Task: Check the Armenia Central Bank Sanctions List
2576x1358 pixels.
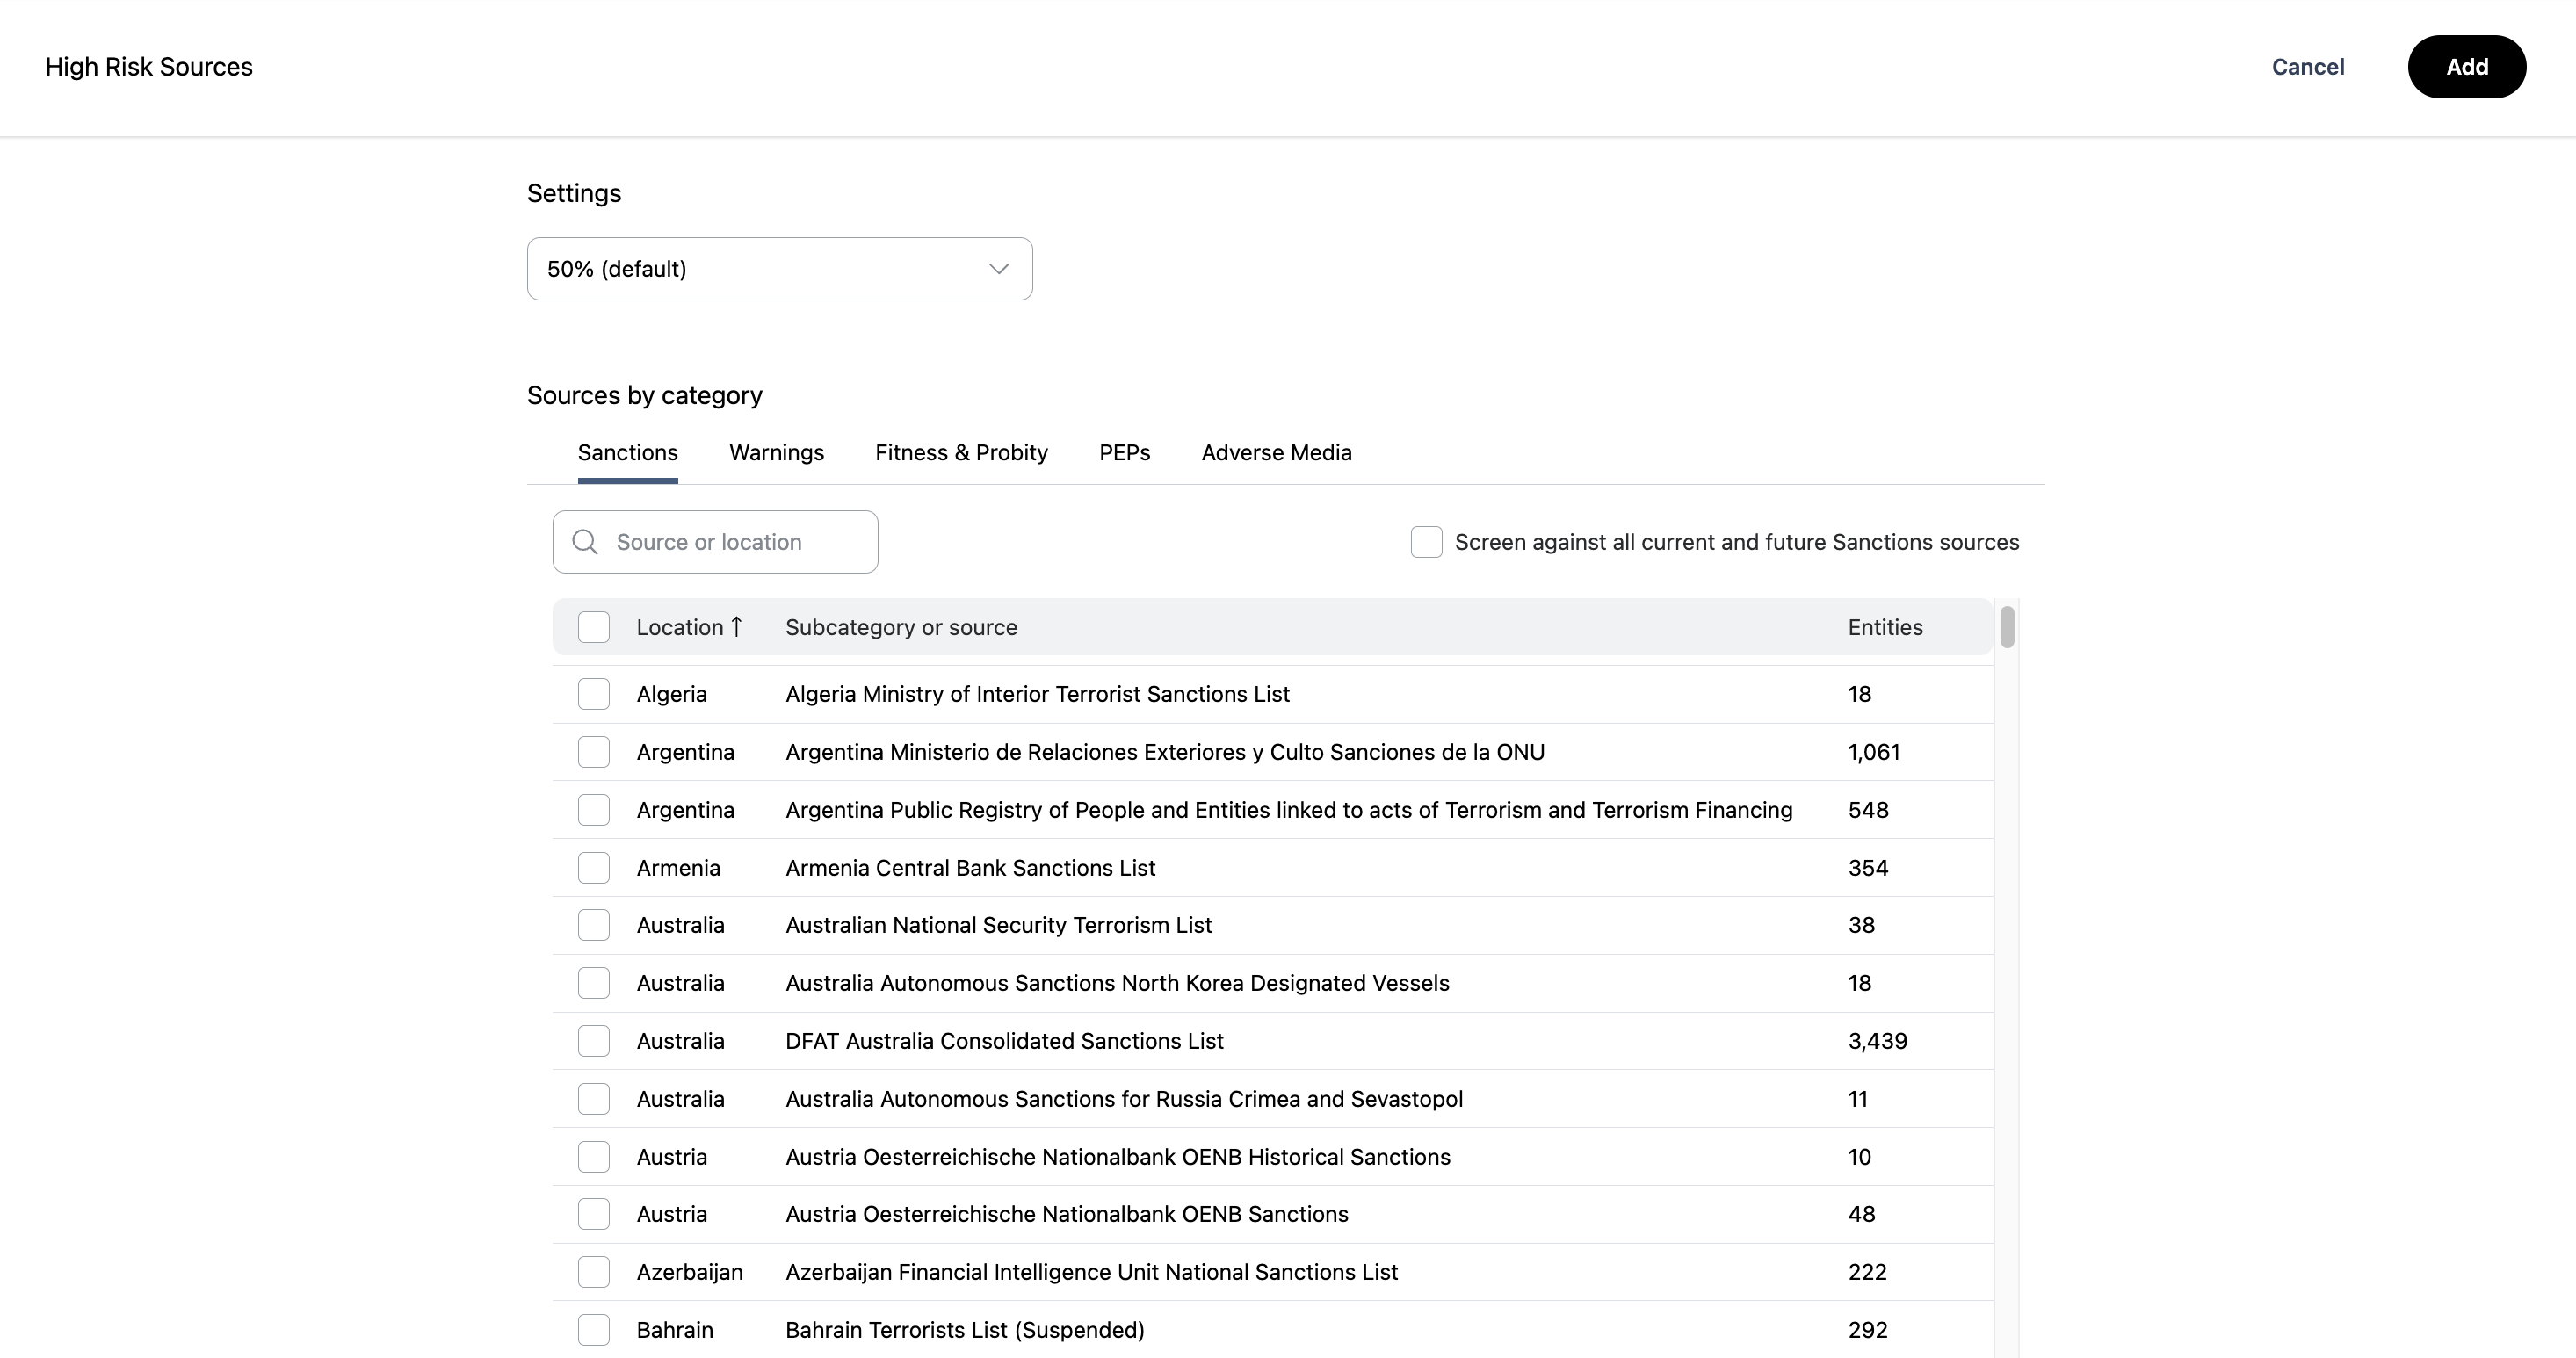Action: point(594,868)
